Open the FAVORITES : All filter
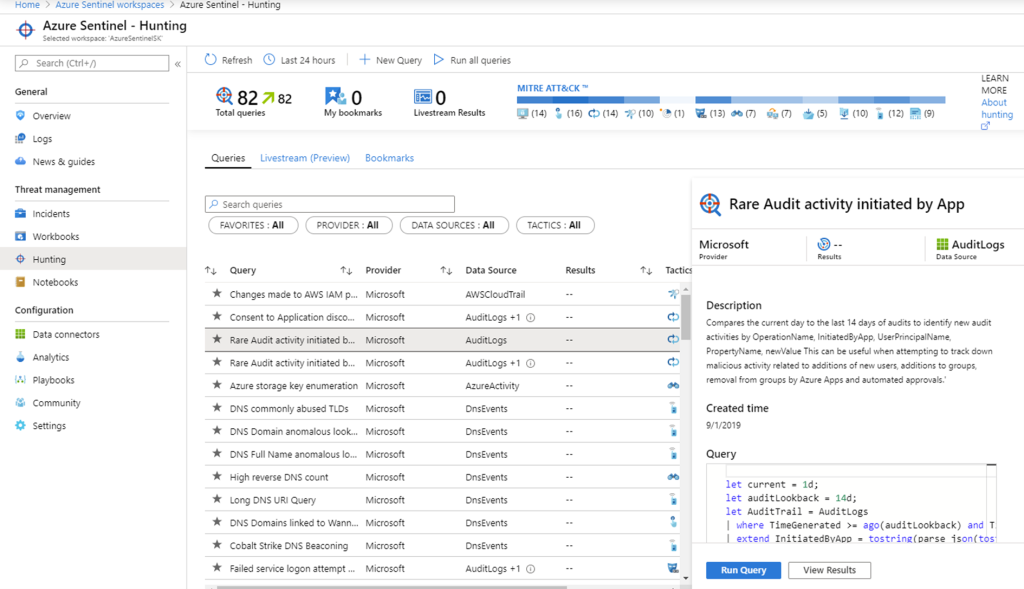Screen dimensions: 1024x589 253,225
